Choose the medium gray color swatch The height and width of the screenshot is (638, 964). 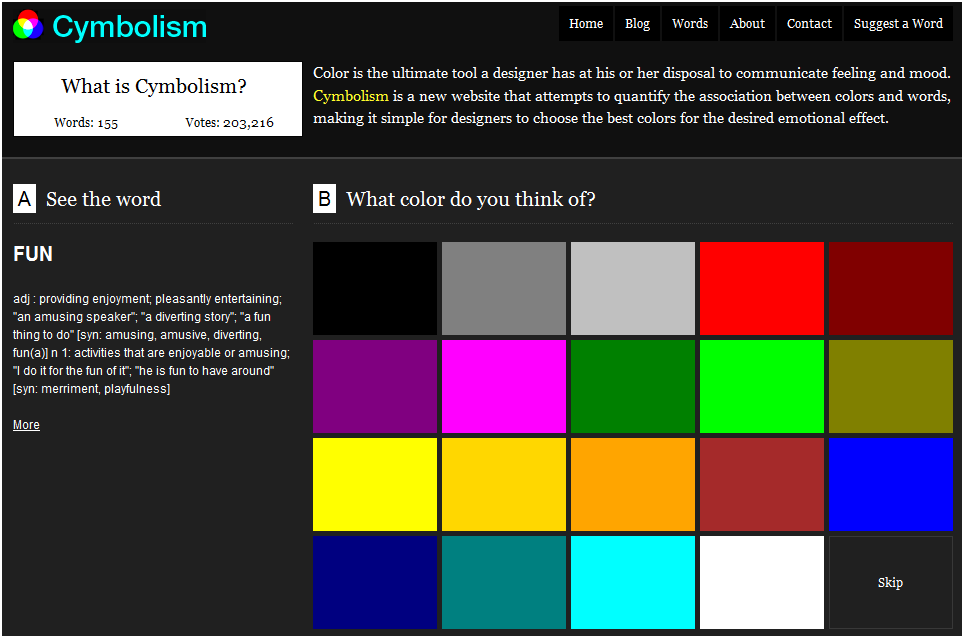pos(504,288)
